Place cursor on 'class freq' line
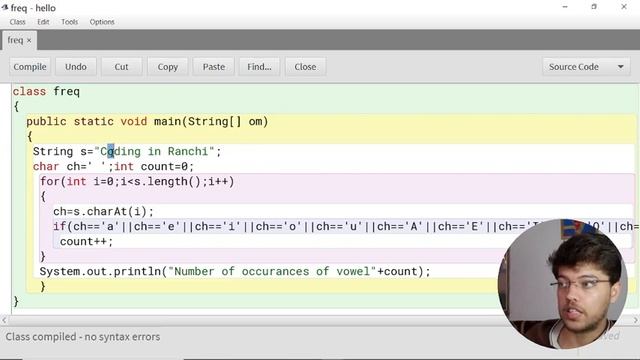The height and width of the screenshot is (360, 640). (x=46, y=91)
